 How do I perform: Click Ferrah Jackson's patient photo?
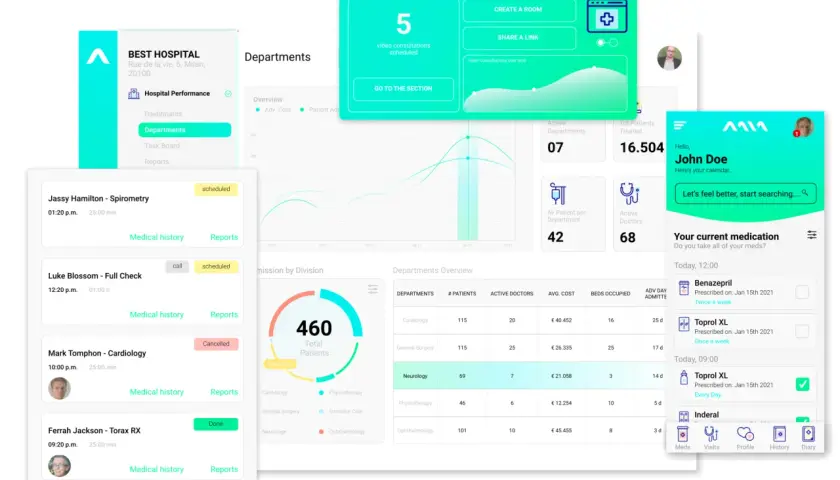[x=59, y=466]
